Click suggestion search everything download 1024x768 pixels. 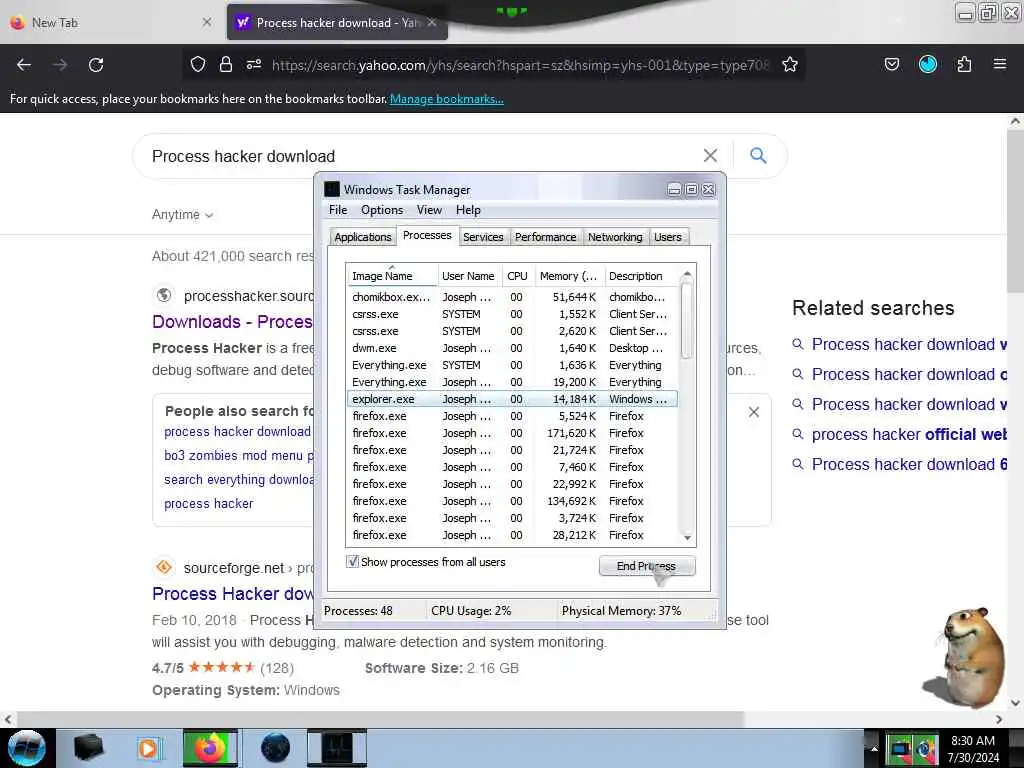coord(239,479)
